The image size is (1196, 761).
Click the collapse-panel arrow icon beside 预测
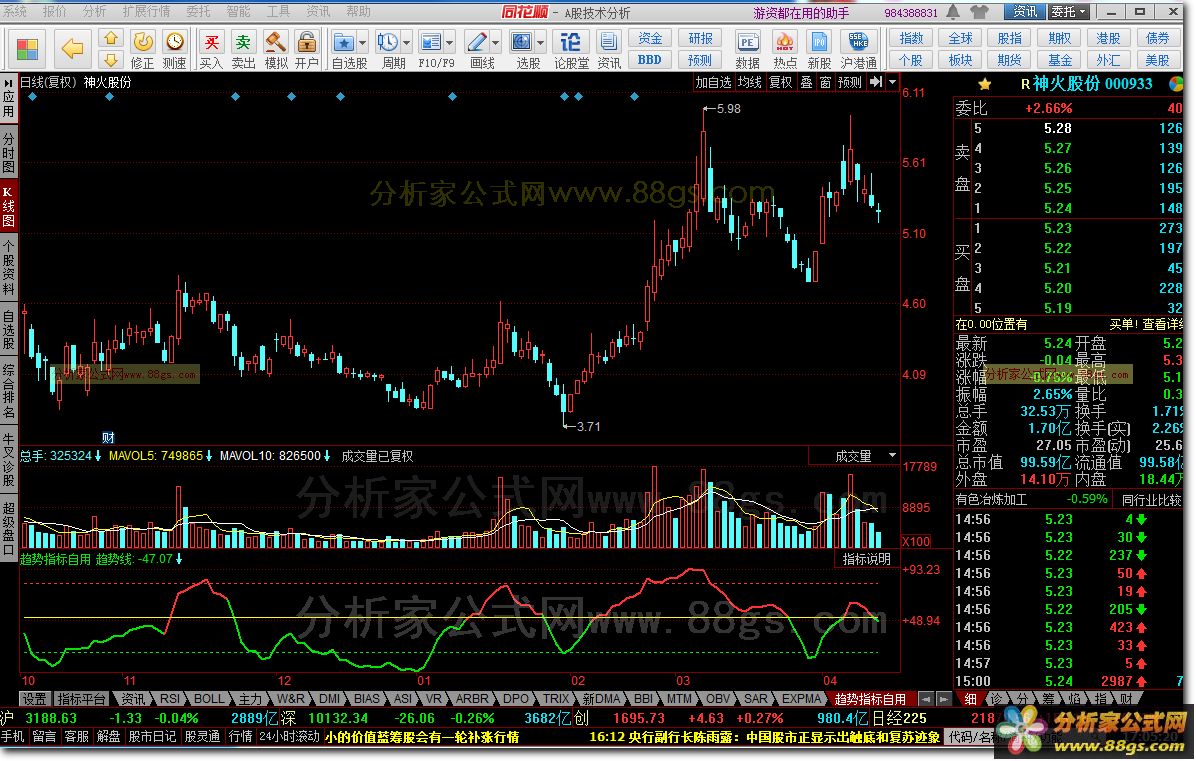(876, 82)
